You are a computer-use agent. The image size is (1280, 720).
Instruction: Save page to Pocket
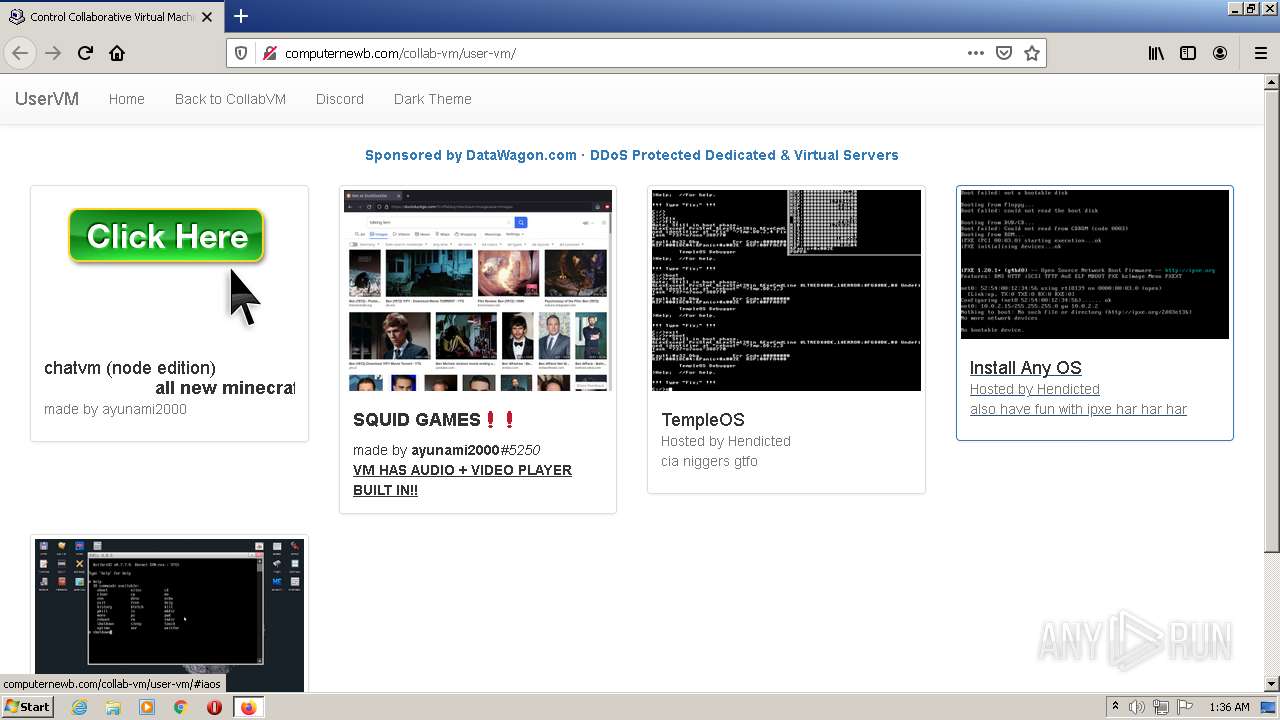pos(1004,53)
